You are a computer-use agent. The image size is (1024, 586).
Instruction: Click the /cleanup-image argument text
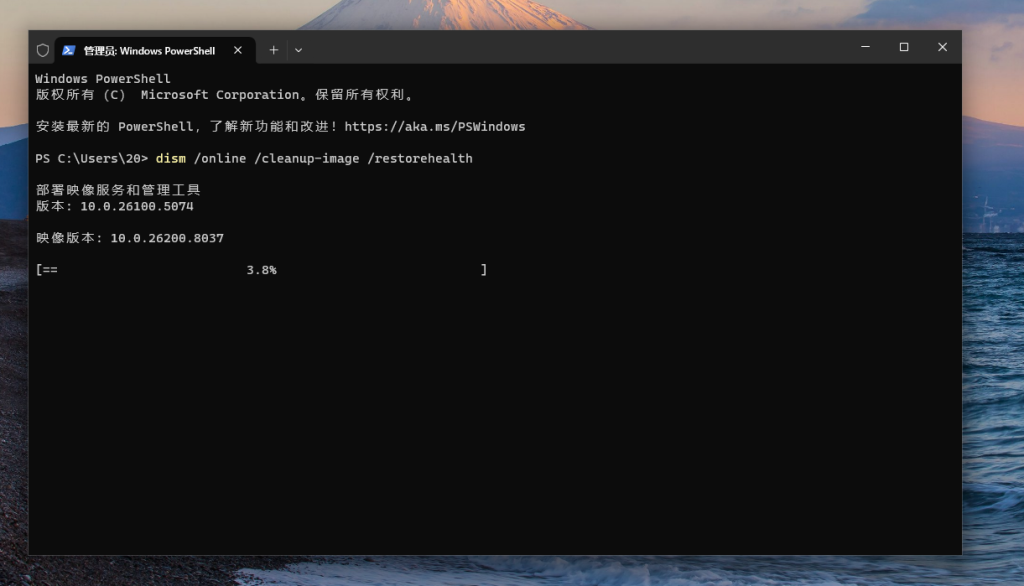(306, 159)
